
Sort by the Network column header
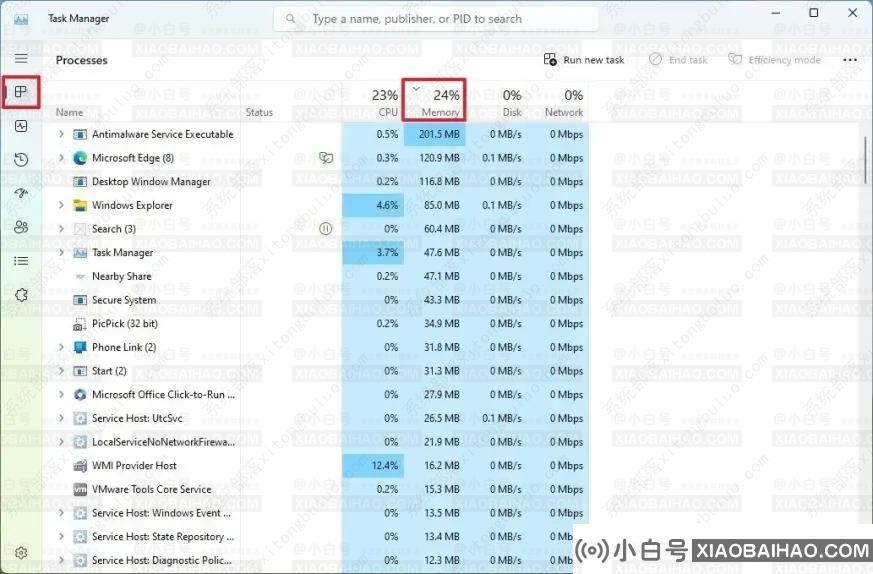558,101
